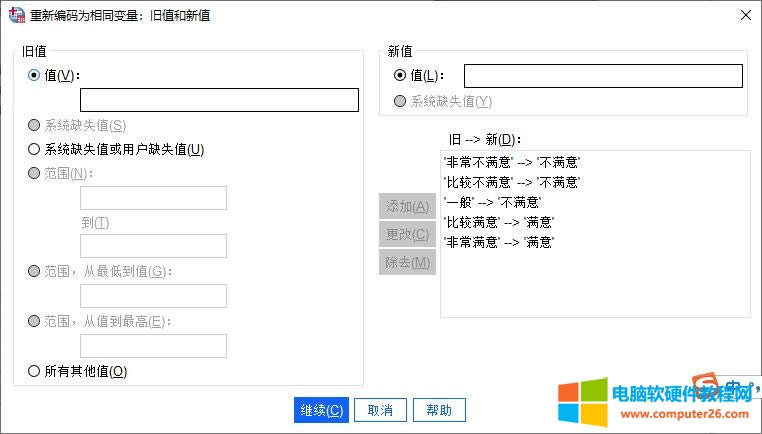Select 系统缺失值或用户缺失值(U) radio option
The image size is (762, 434).
point(35,150)
